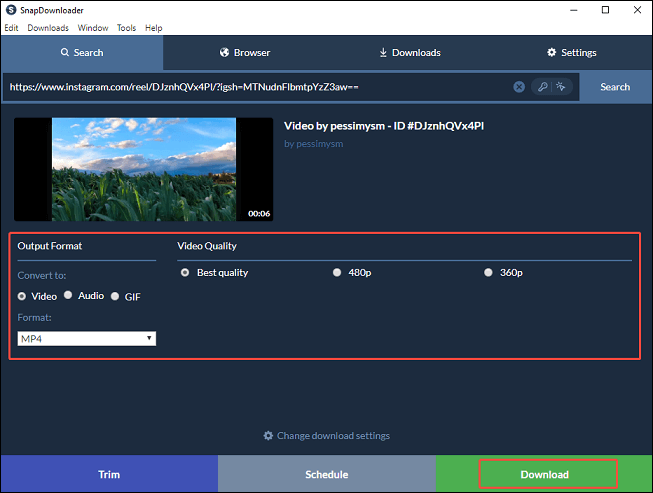Image resolution: width=653 pixels, height=493 pixels.
Task: Click the magnifier icon on Search tab
Action: pos(65,52)
